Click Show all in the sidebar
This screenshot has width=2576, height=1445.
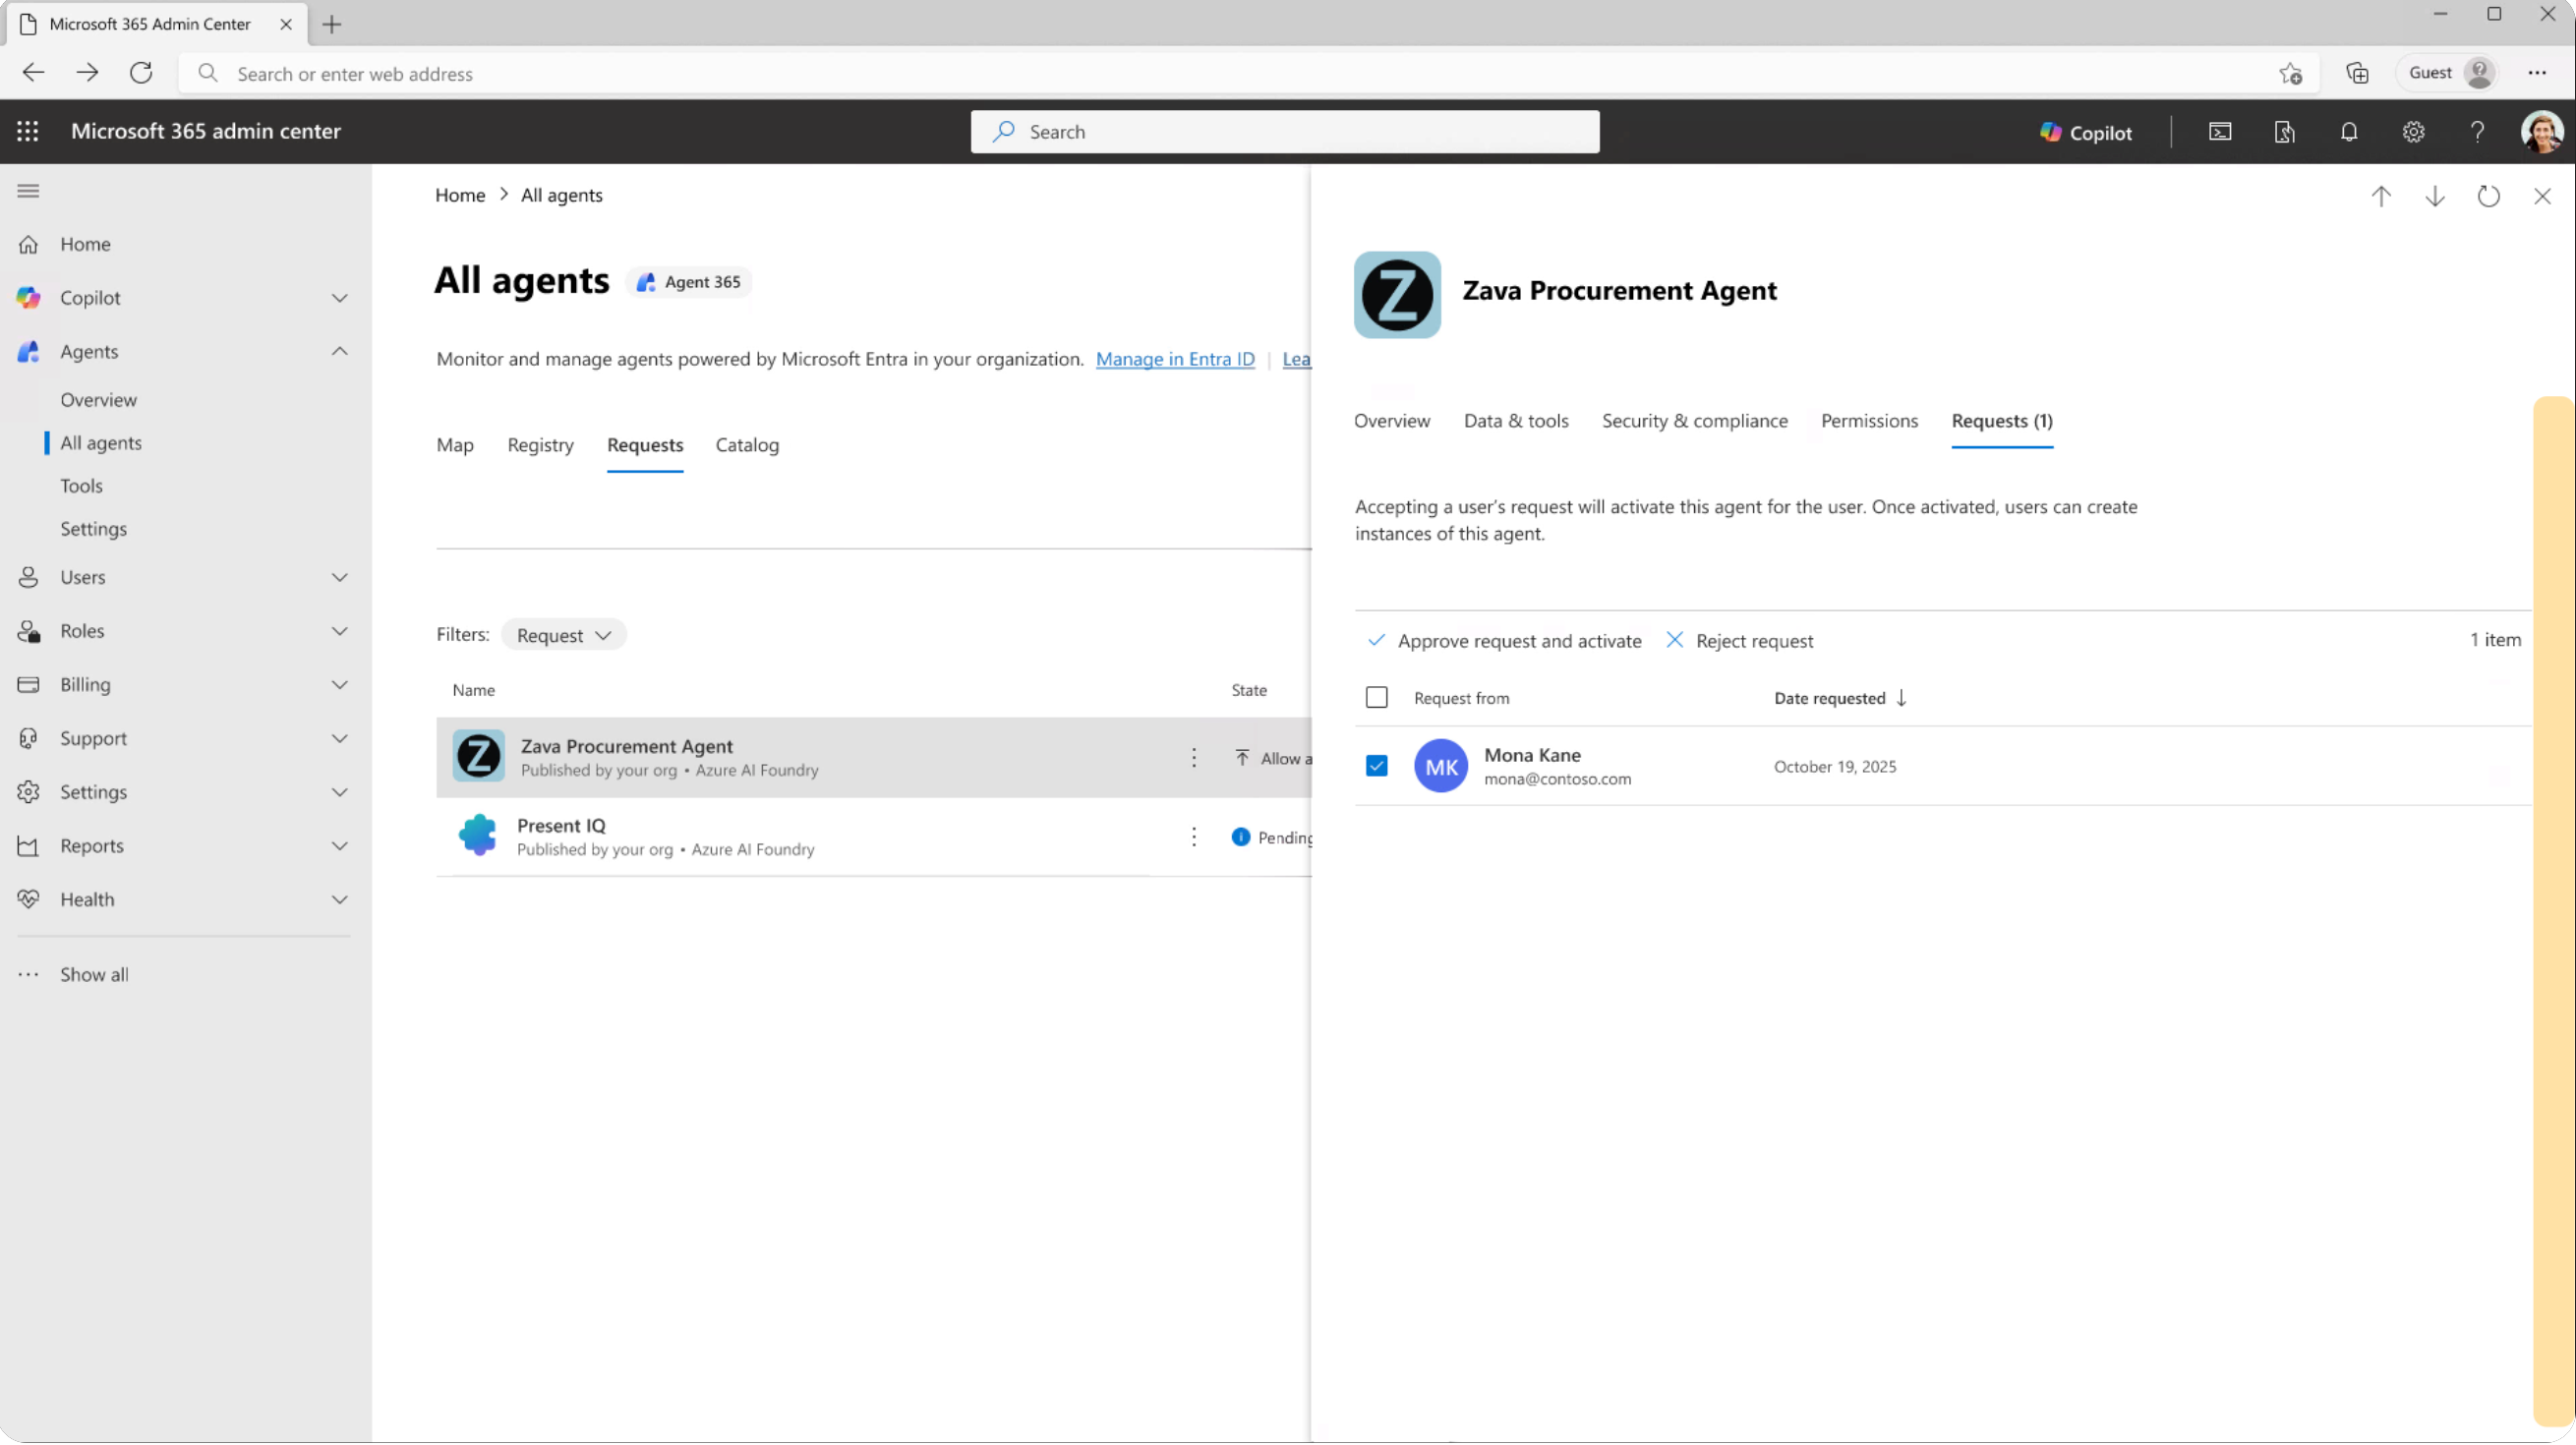pos(94,976)
